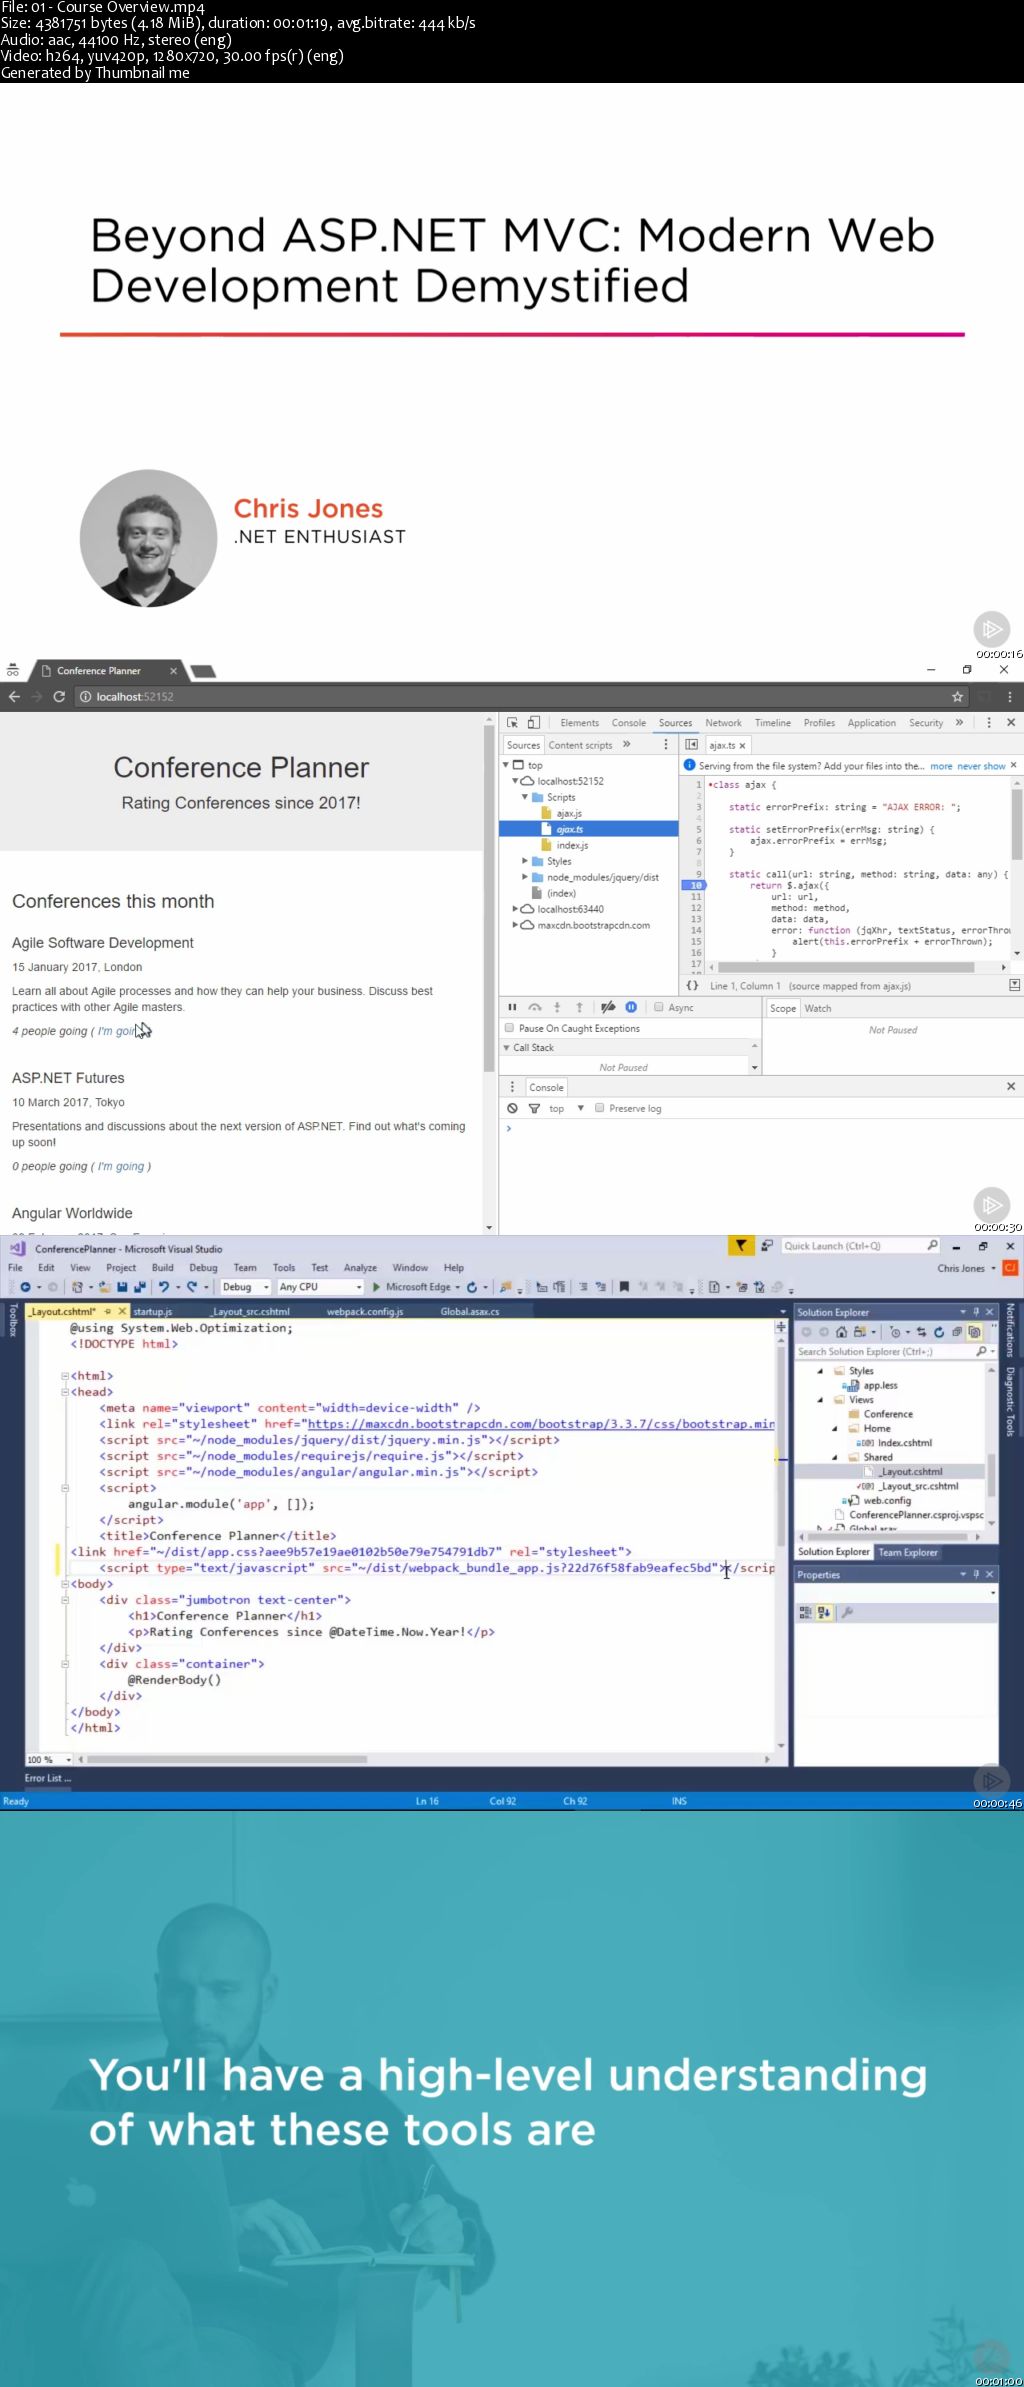Check Pause On Caught Exceptions
Viewport: 1024px width, 2387px height.
[510, 1028]
